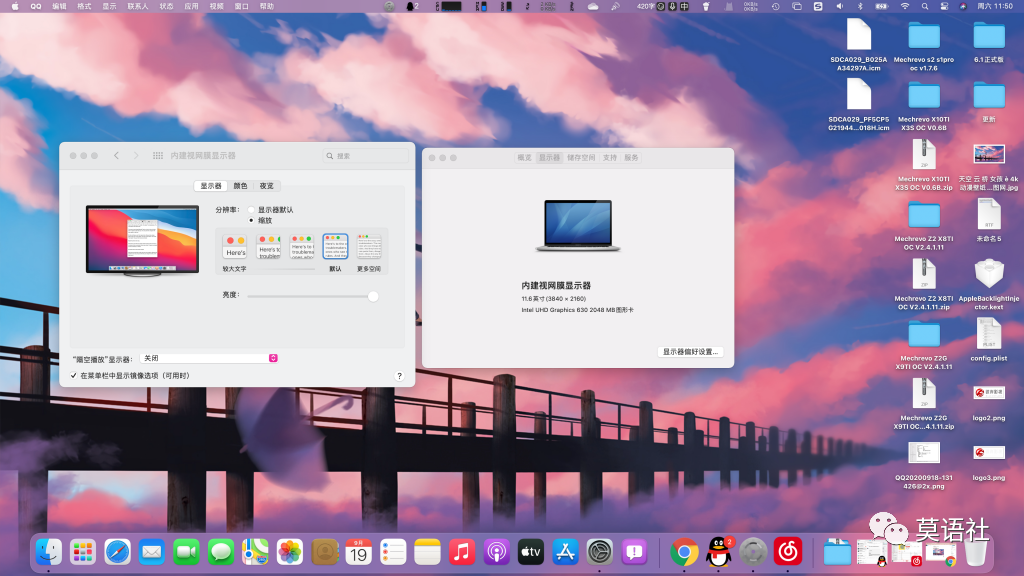Open the volume menu bar icon

coord(840,7)
